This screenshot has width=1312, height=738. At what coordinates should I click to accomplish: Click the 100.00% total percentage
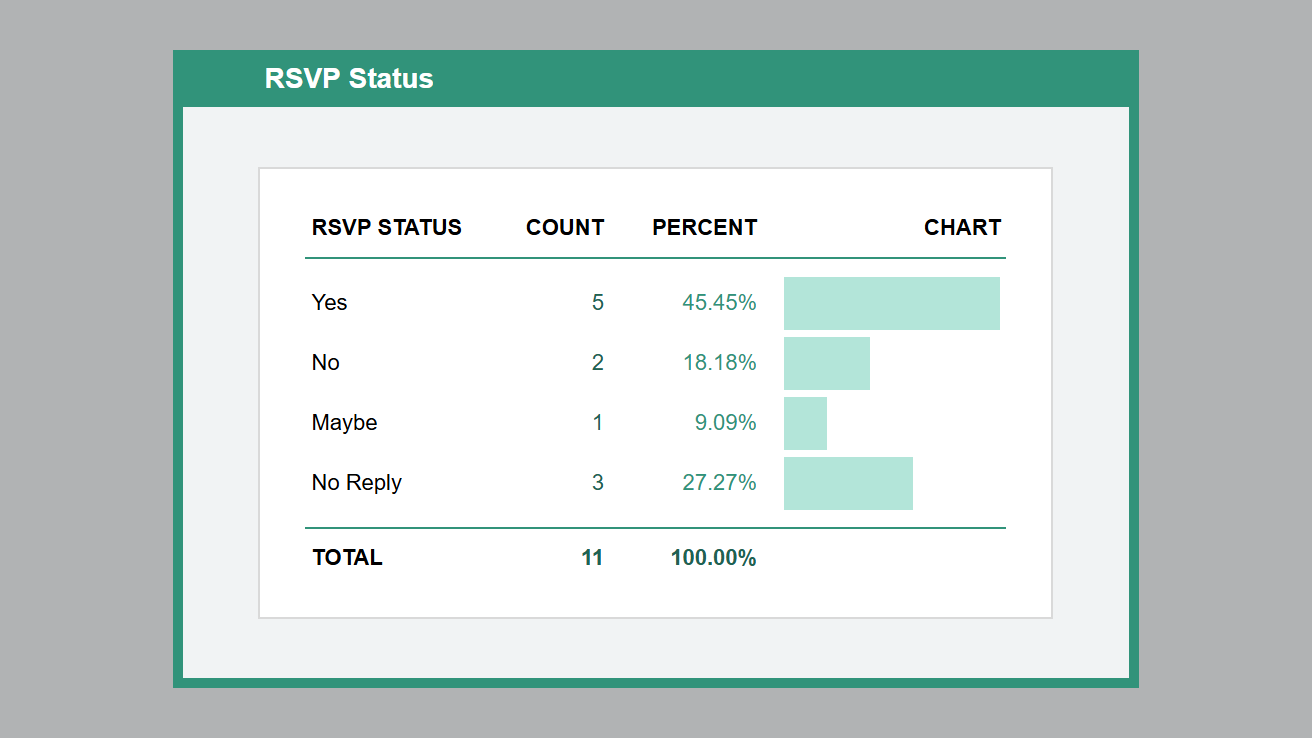(714, 557)
